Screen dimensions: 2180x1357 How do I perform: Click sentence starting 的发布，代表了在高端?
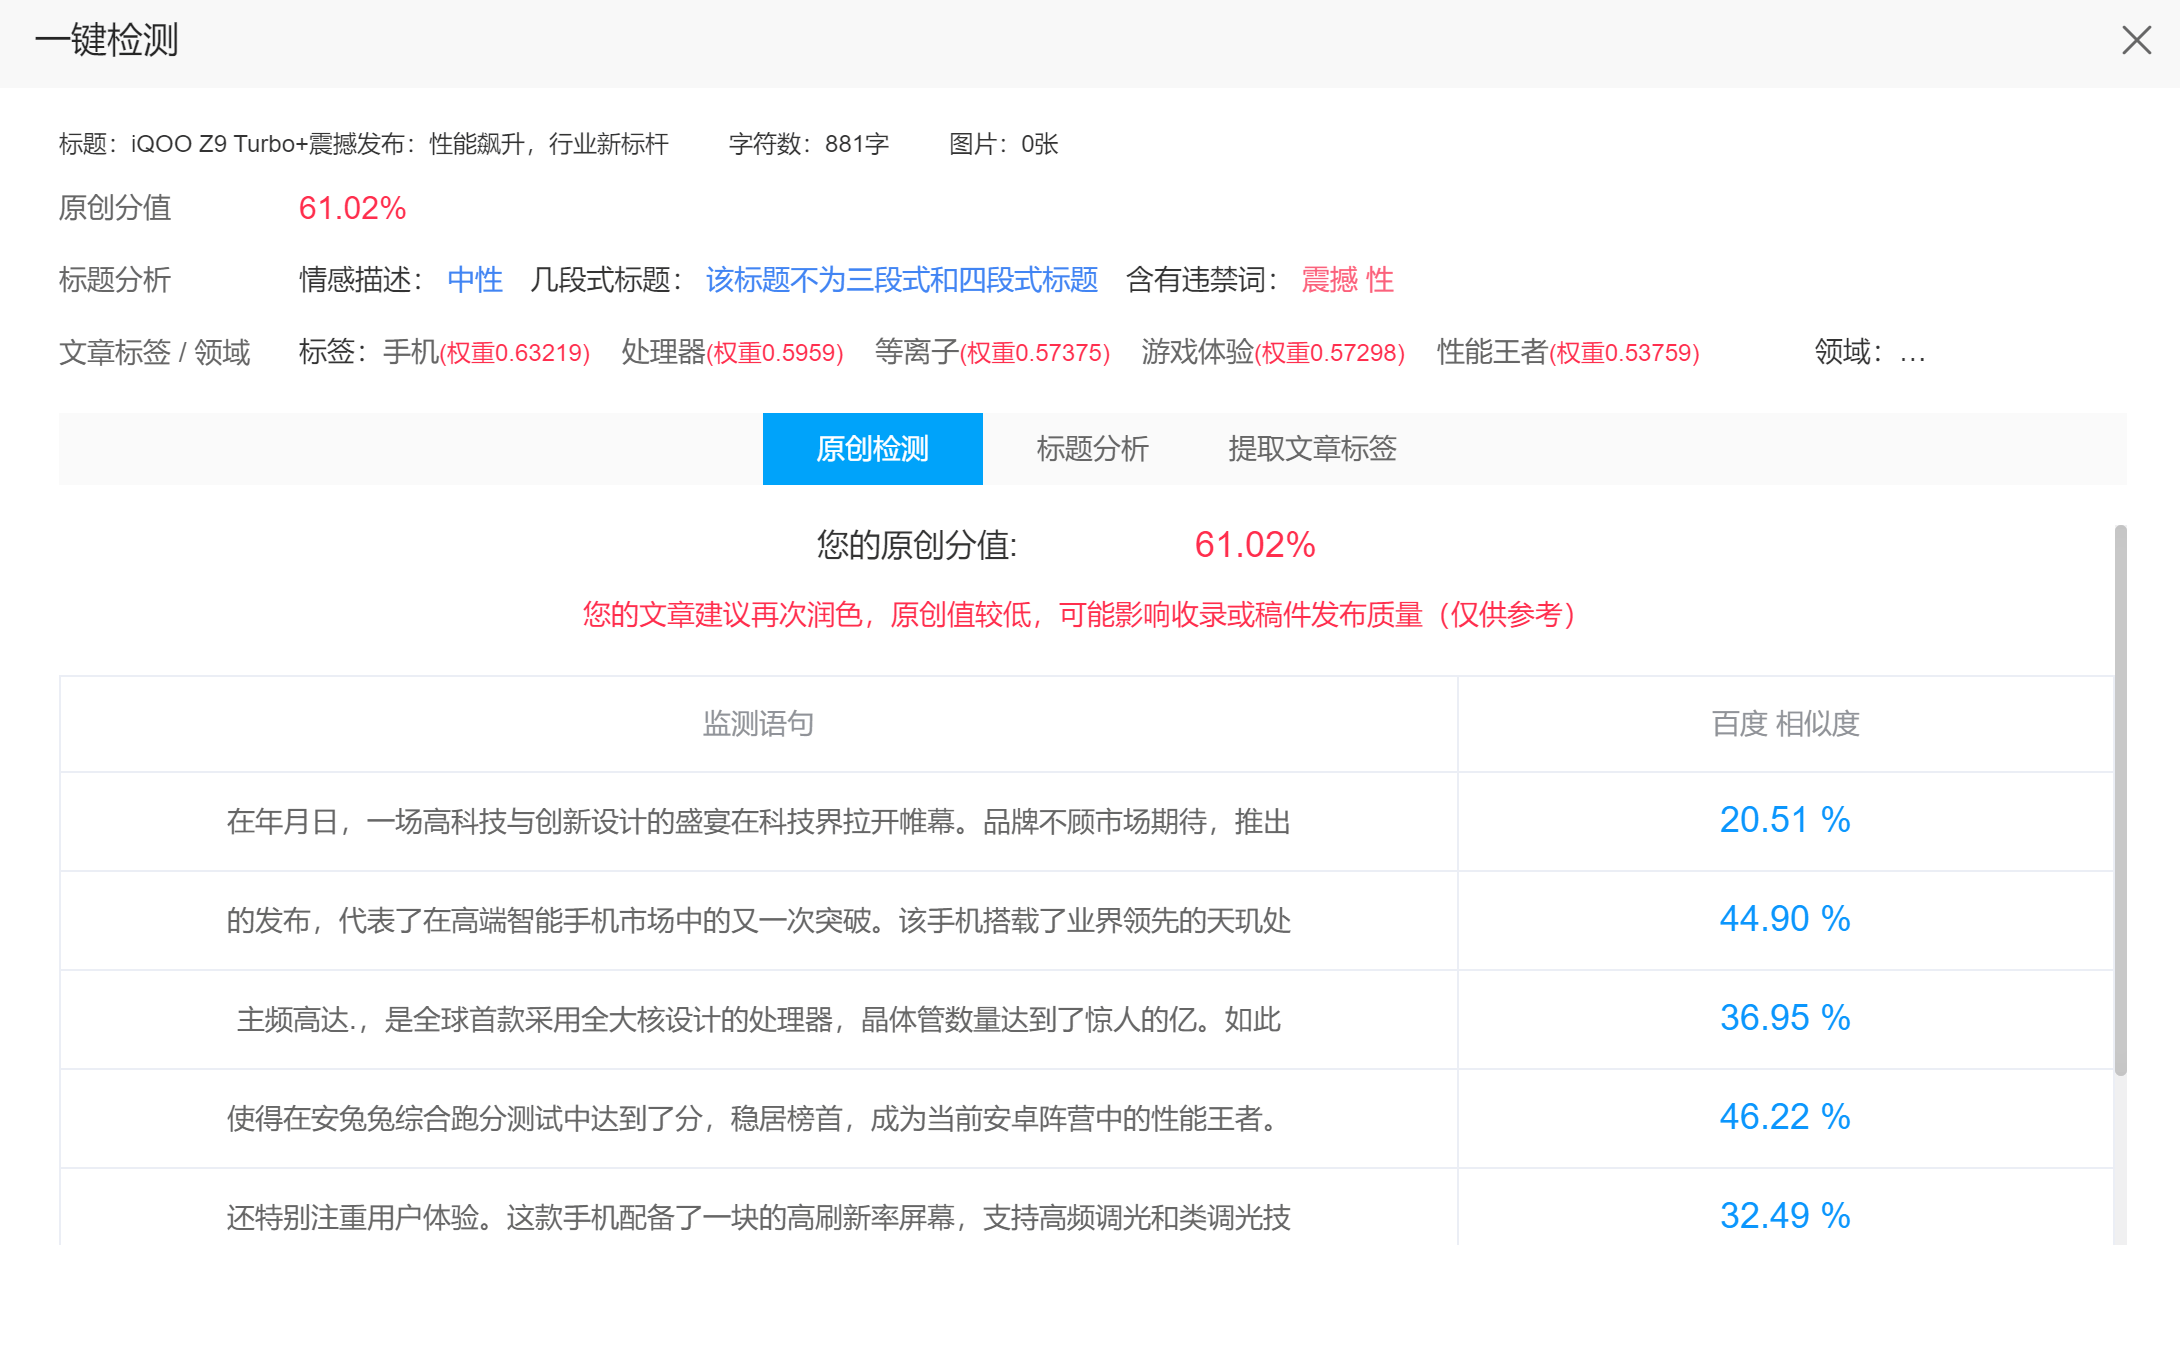tap(758, 921)
